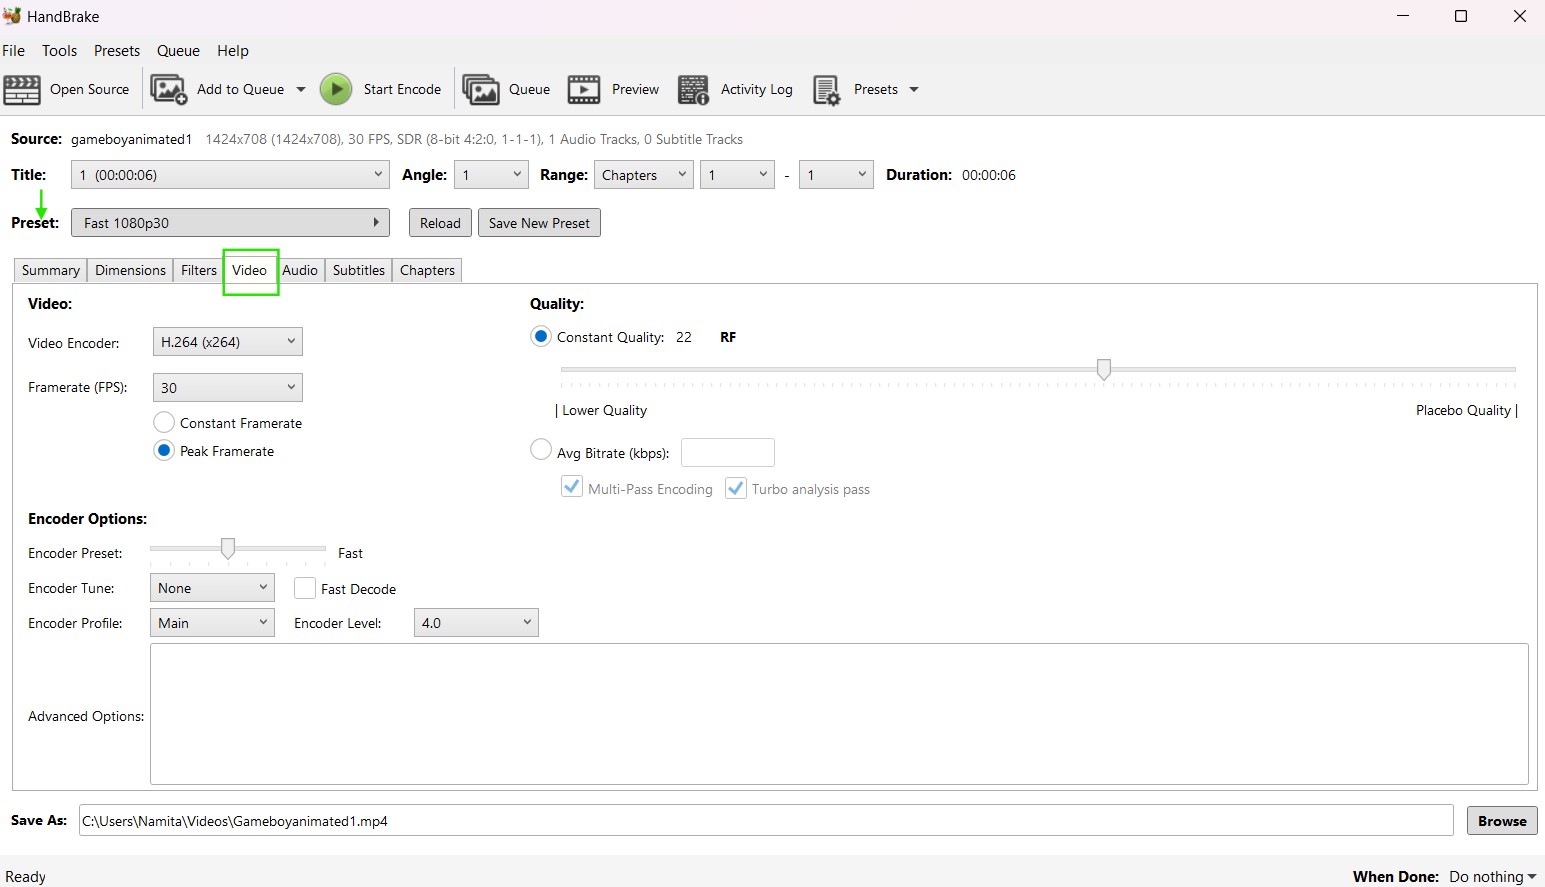
Task: Open the Encoder Level dropdown
Action: pos(476,623)
